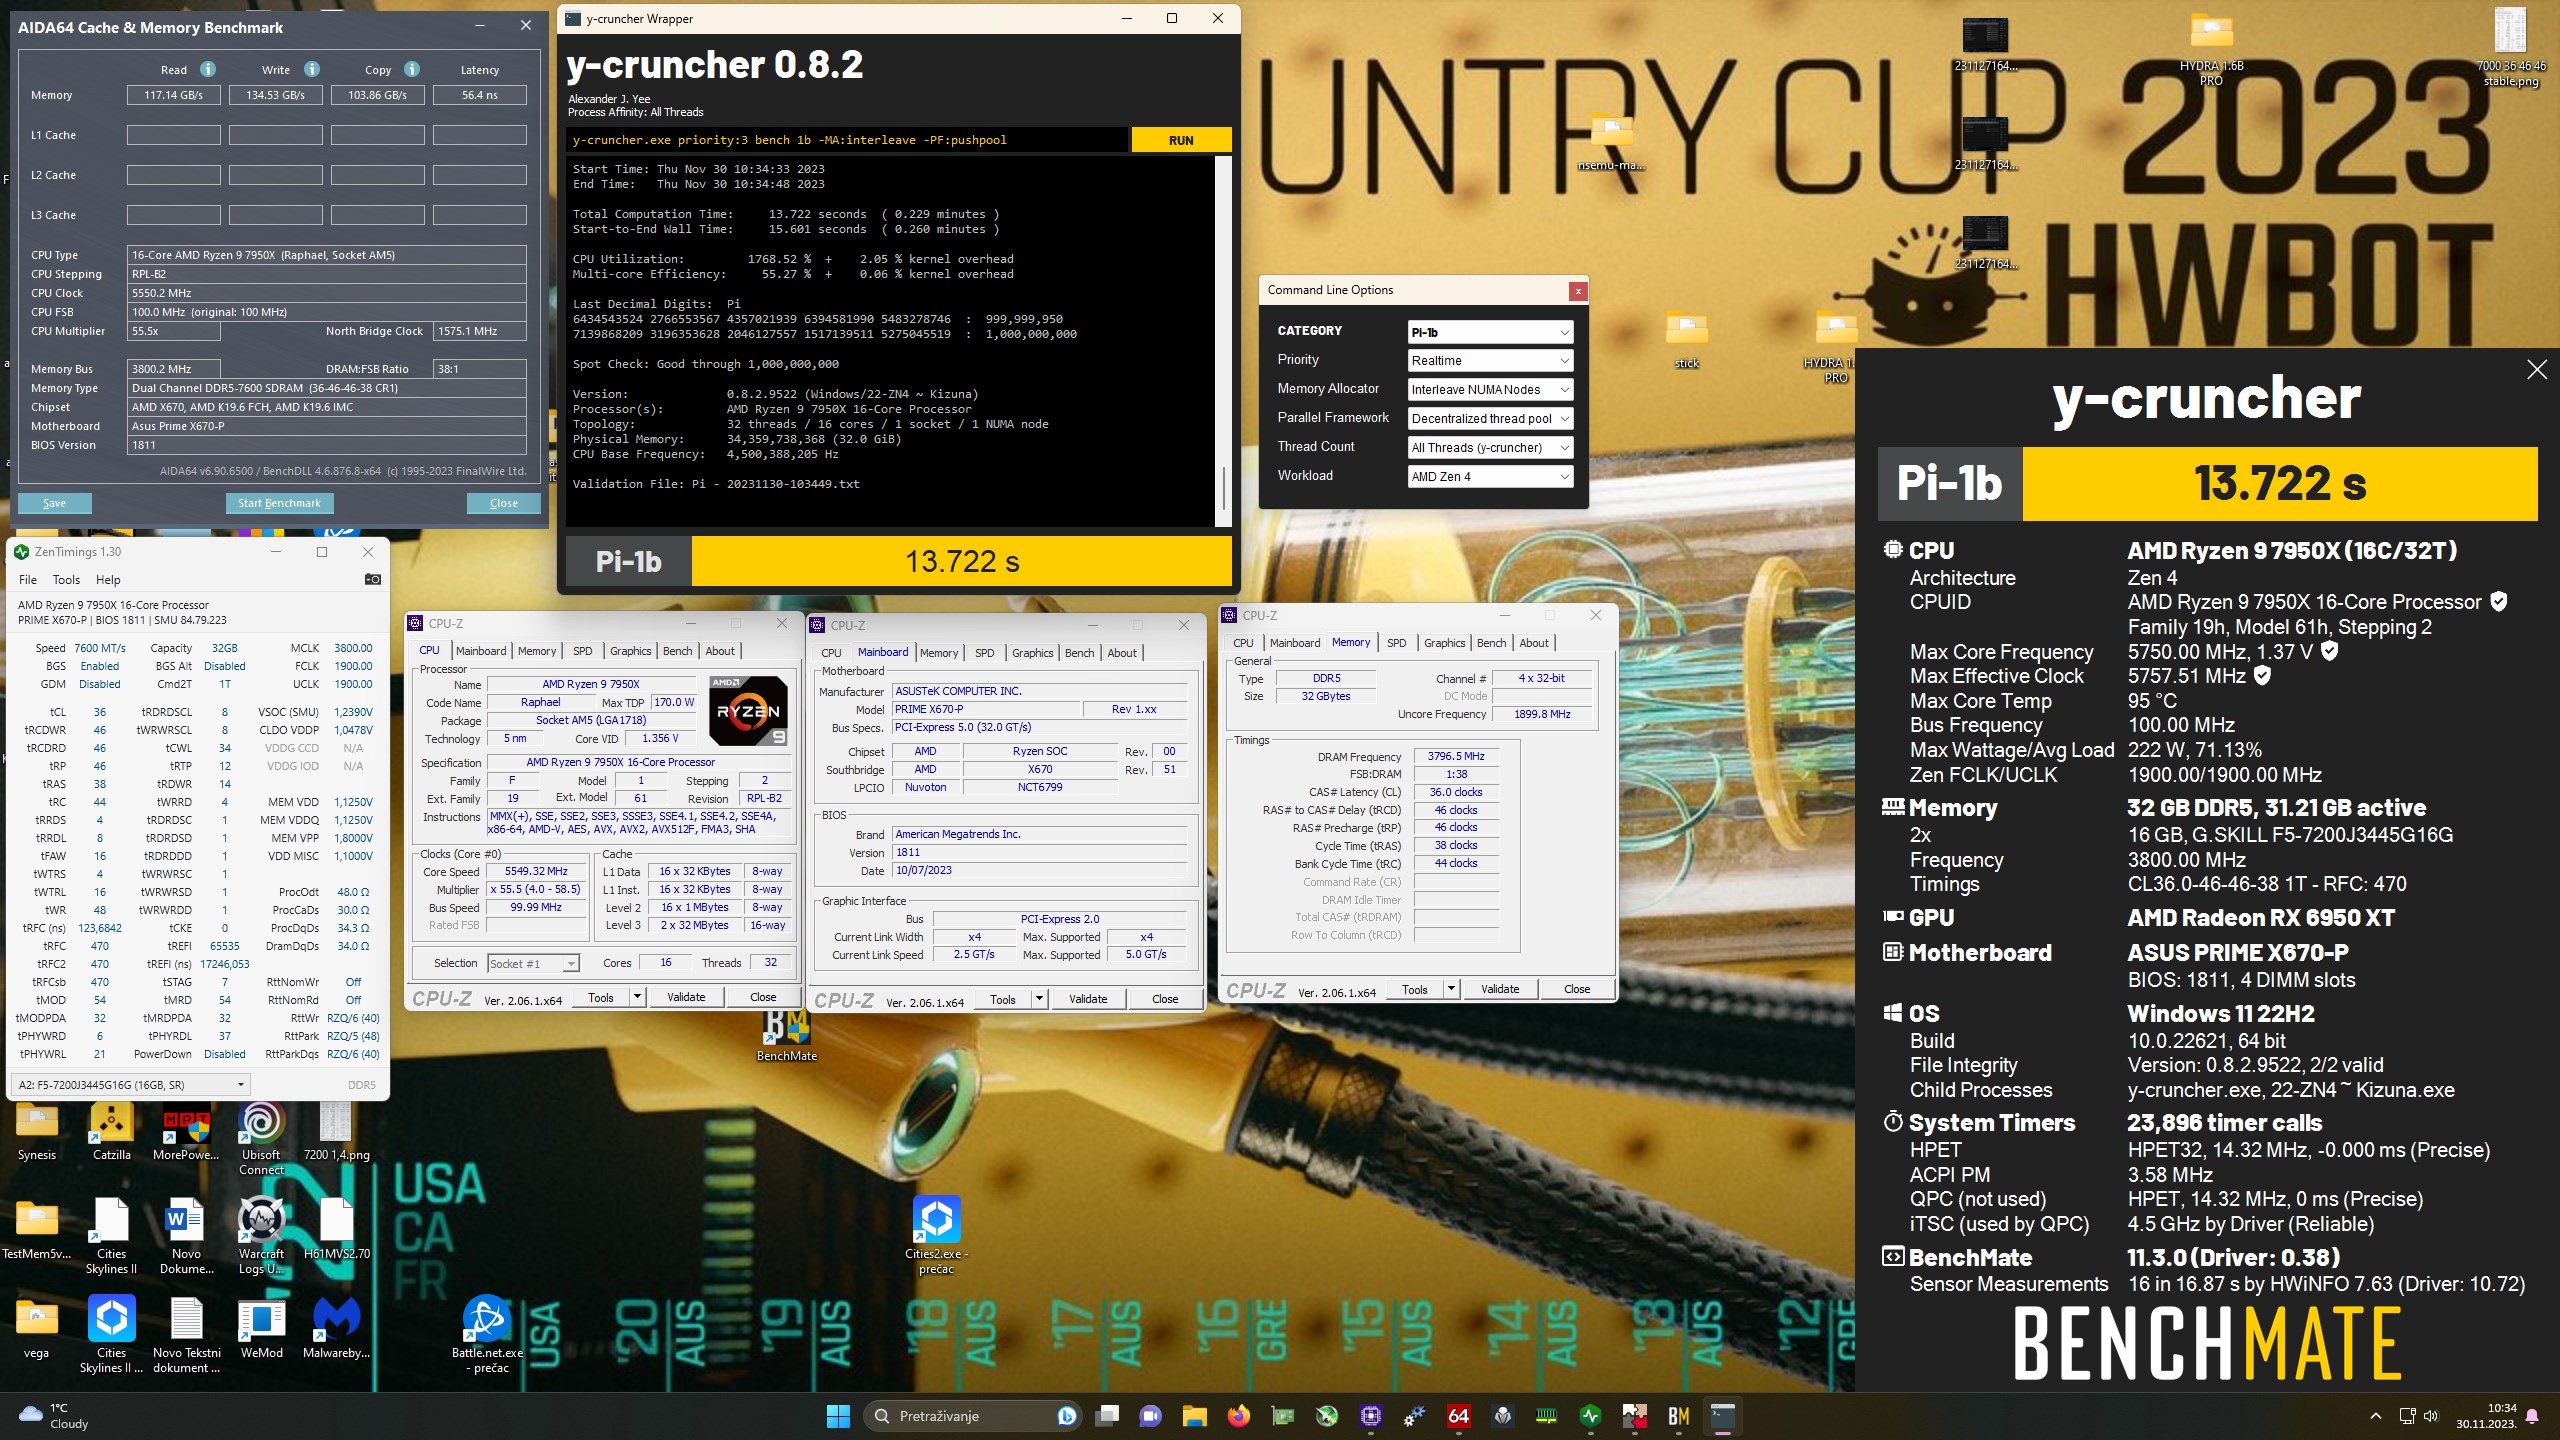Click the yellow RUN button in y-cruncher
This screenshot has height=1440, width=2560.
click(x=1181, y=140)
